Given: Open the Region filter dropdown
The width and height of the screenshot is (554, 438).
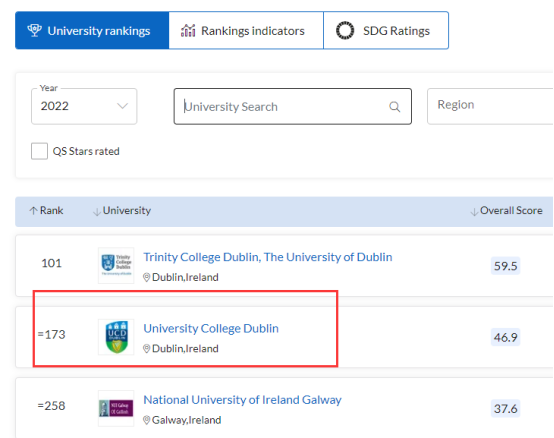Looking at the screenshot, I should tap(490, 106).
